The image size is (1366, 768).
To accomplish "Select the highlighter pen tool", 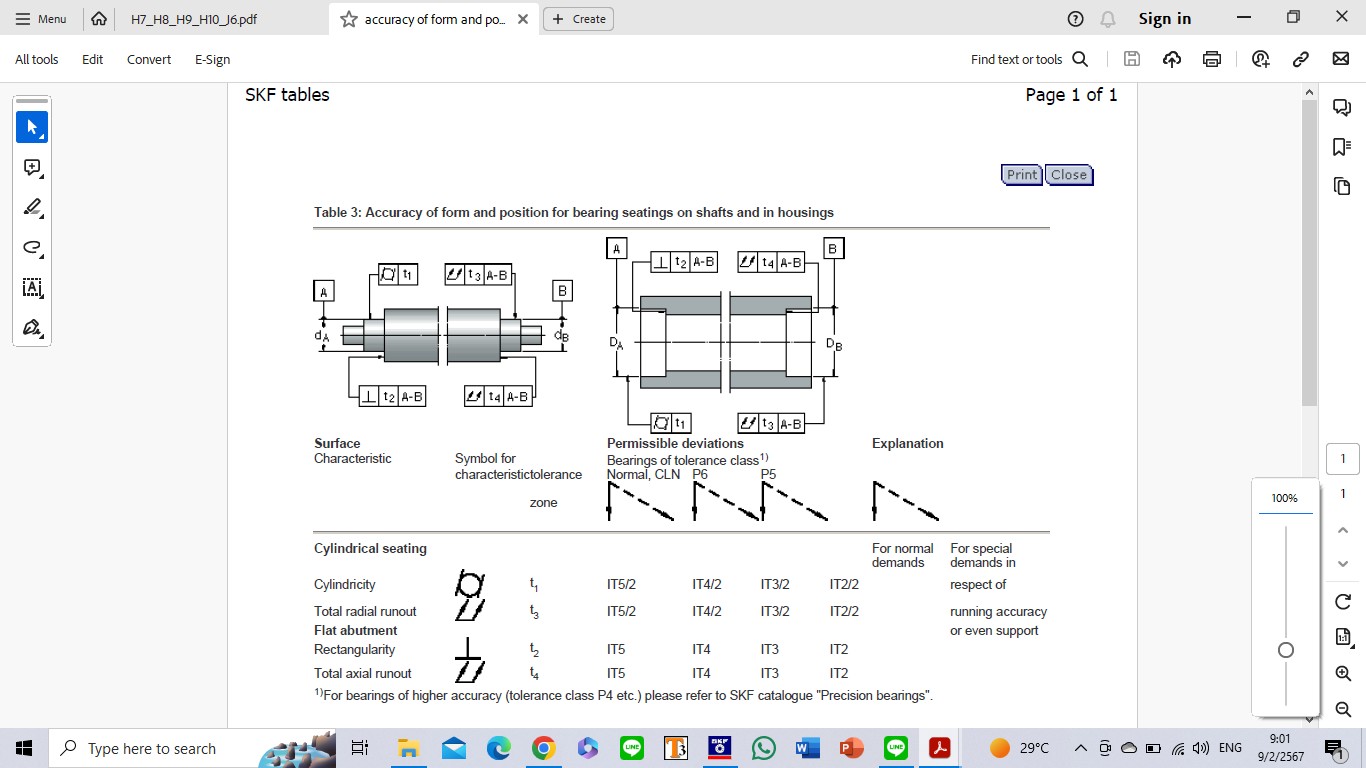I will tap(32, 208).
